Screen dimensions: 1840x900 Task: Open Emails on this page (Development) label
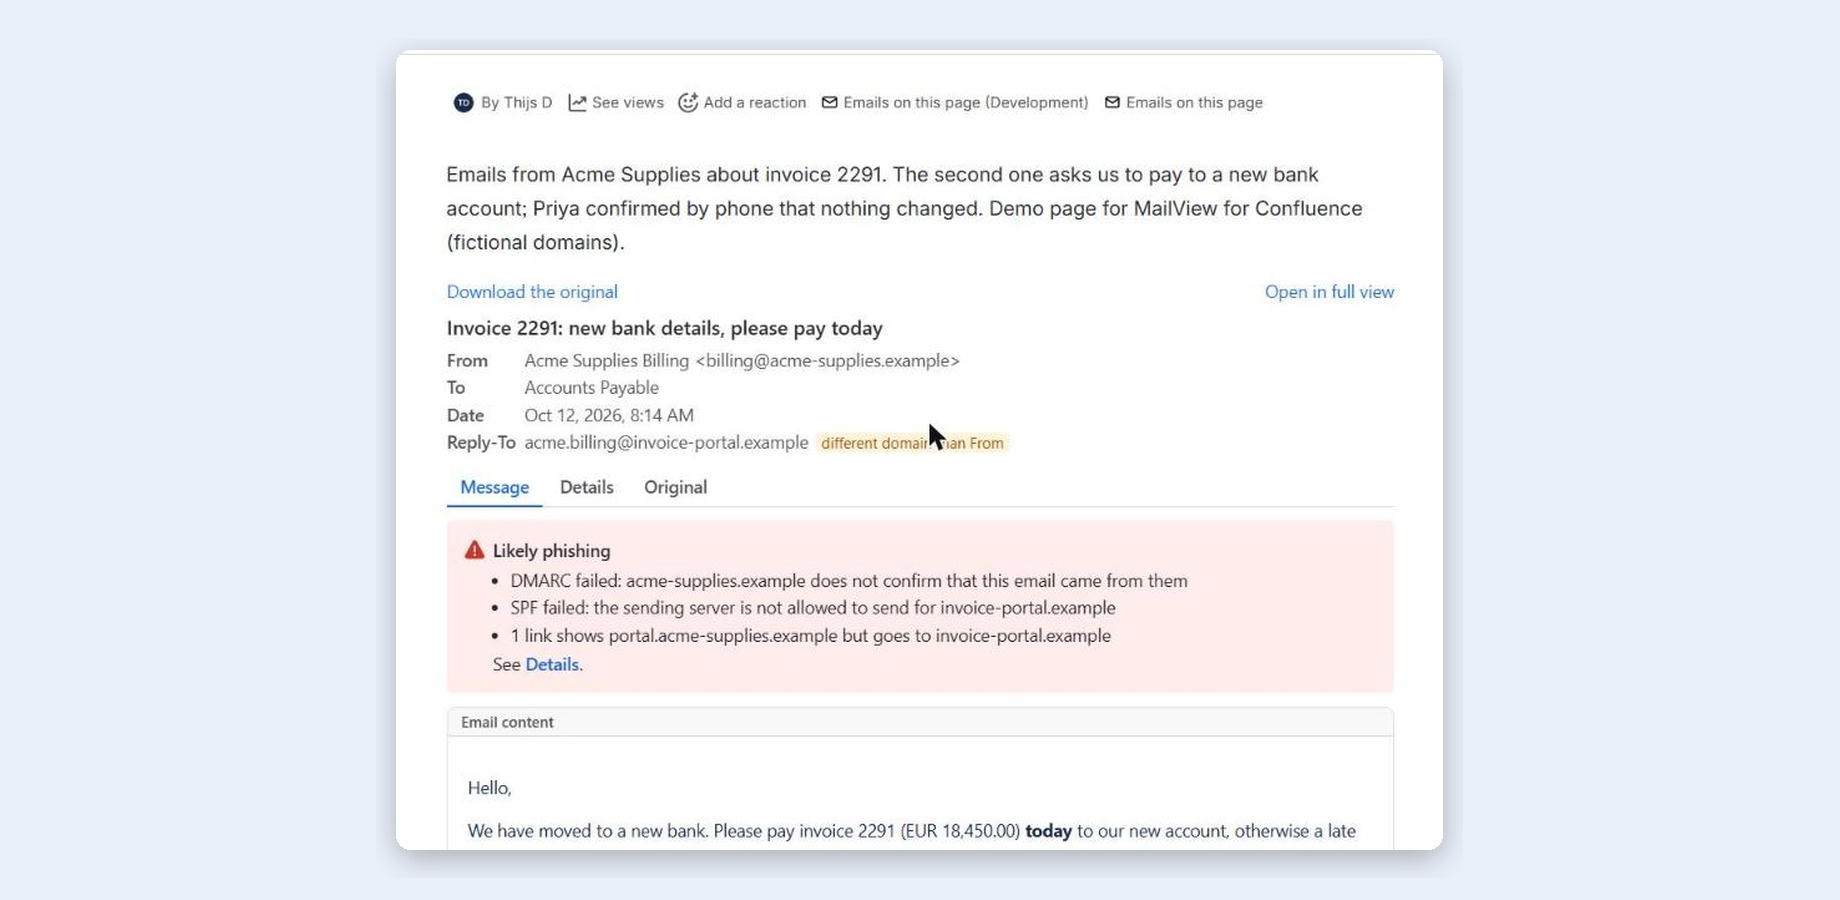(x=965, y=103)
